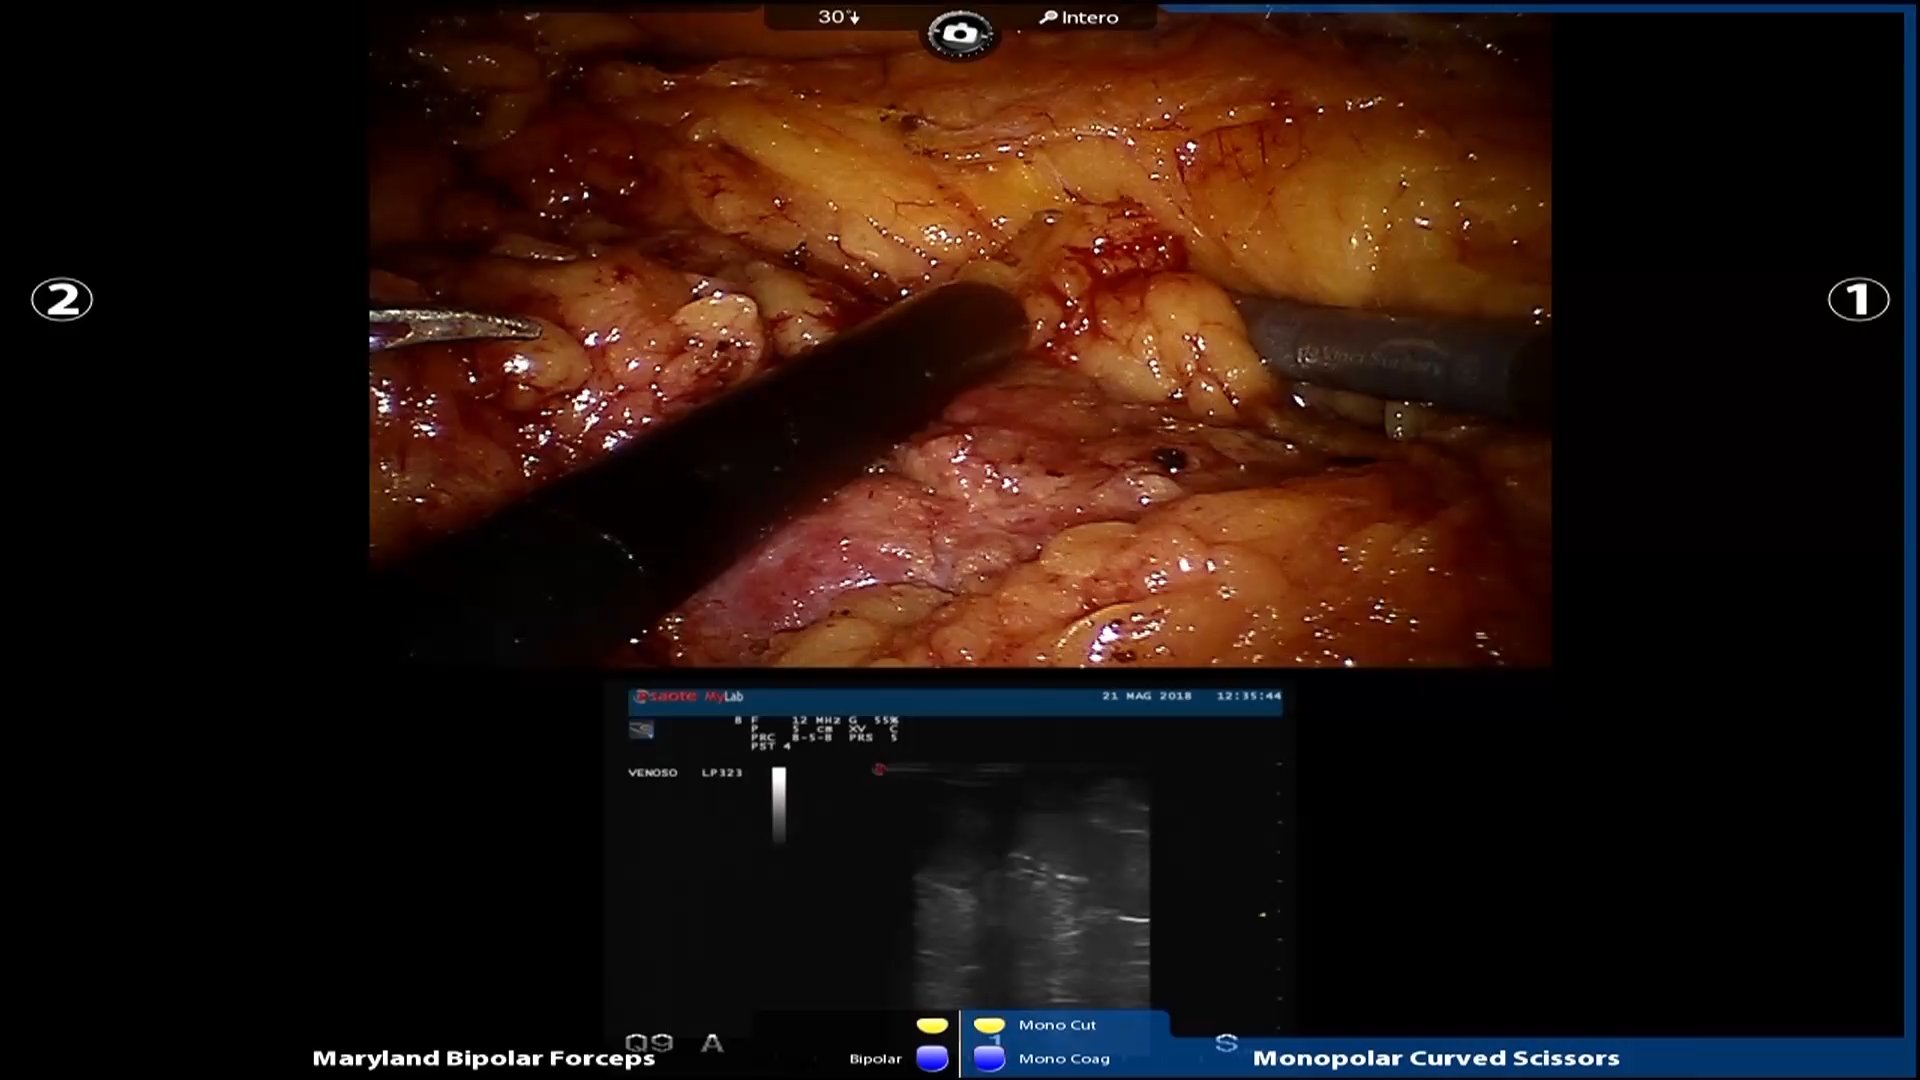The height and width of the screenshot is (1080, 1920).
Task: Click the Mono Cut label
Action: click(1057, 1025)
